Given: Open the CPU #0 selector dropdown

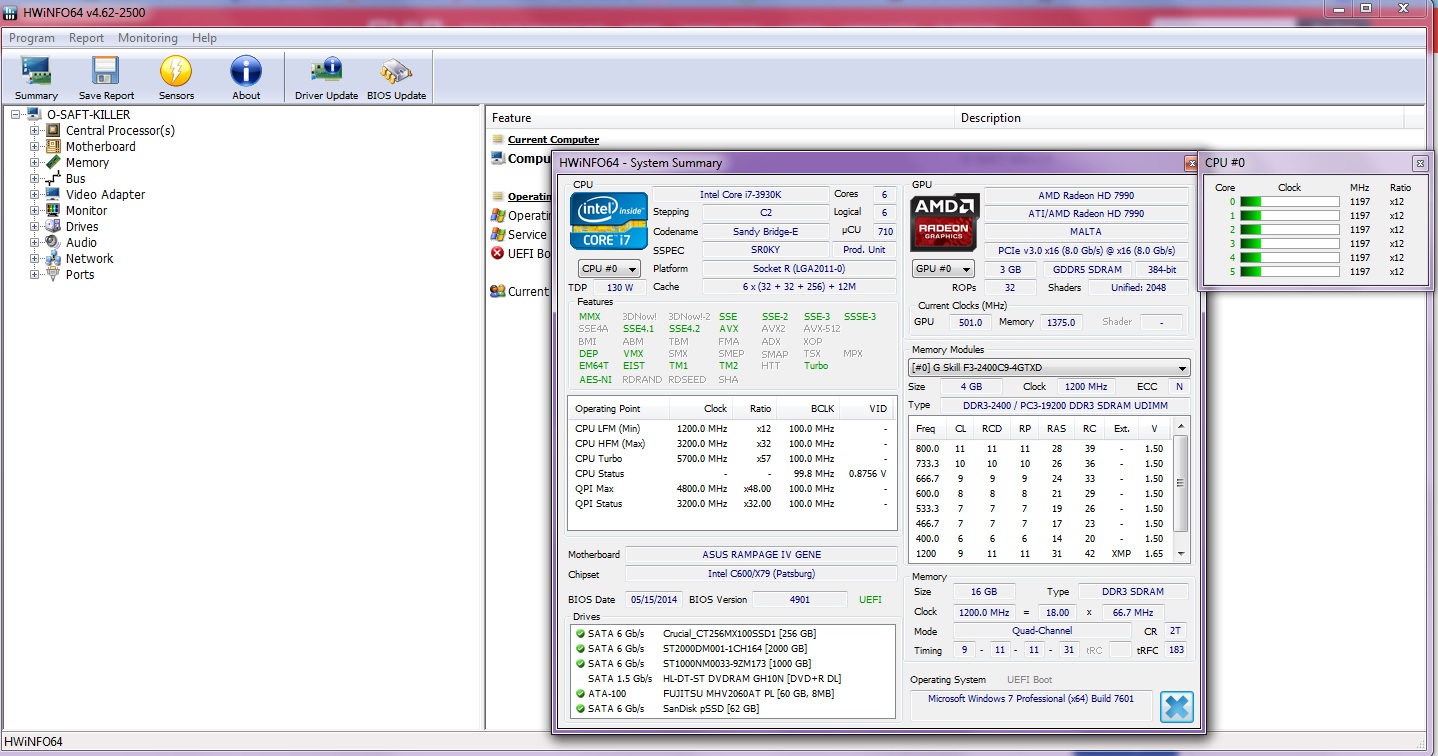Looking at the screenshot, I should tap(609, 269).
